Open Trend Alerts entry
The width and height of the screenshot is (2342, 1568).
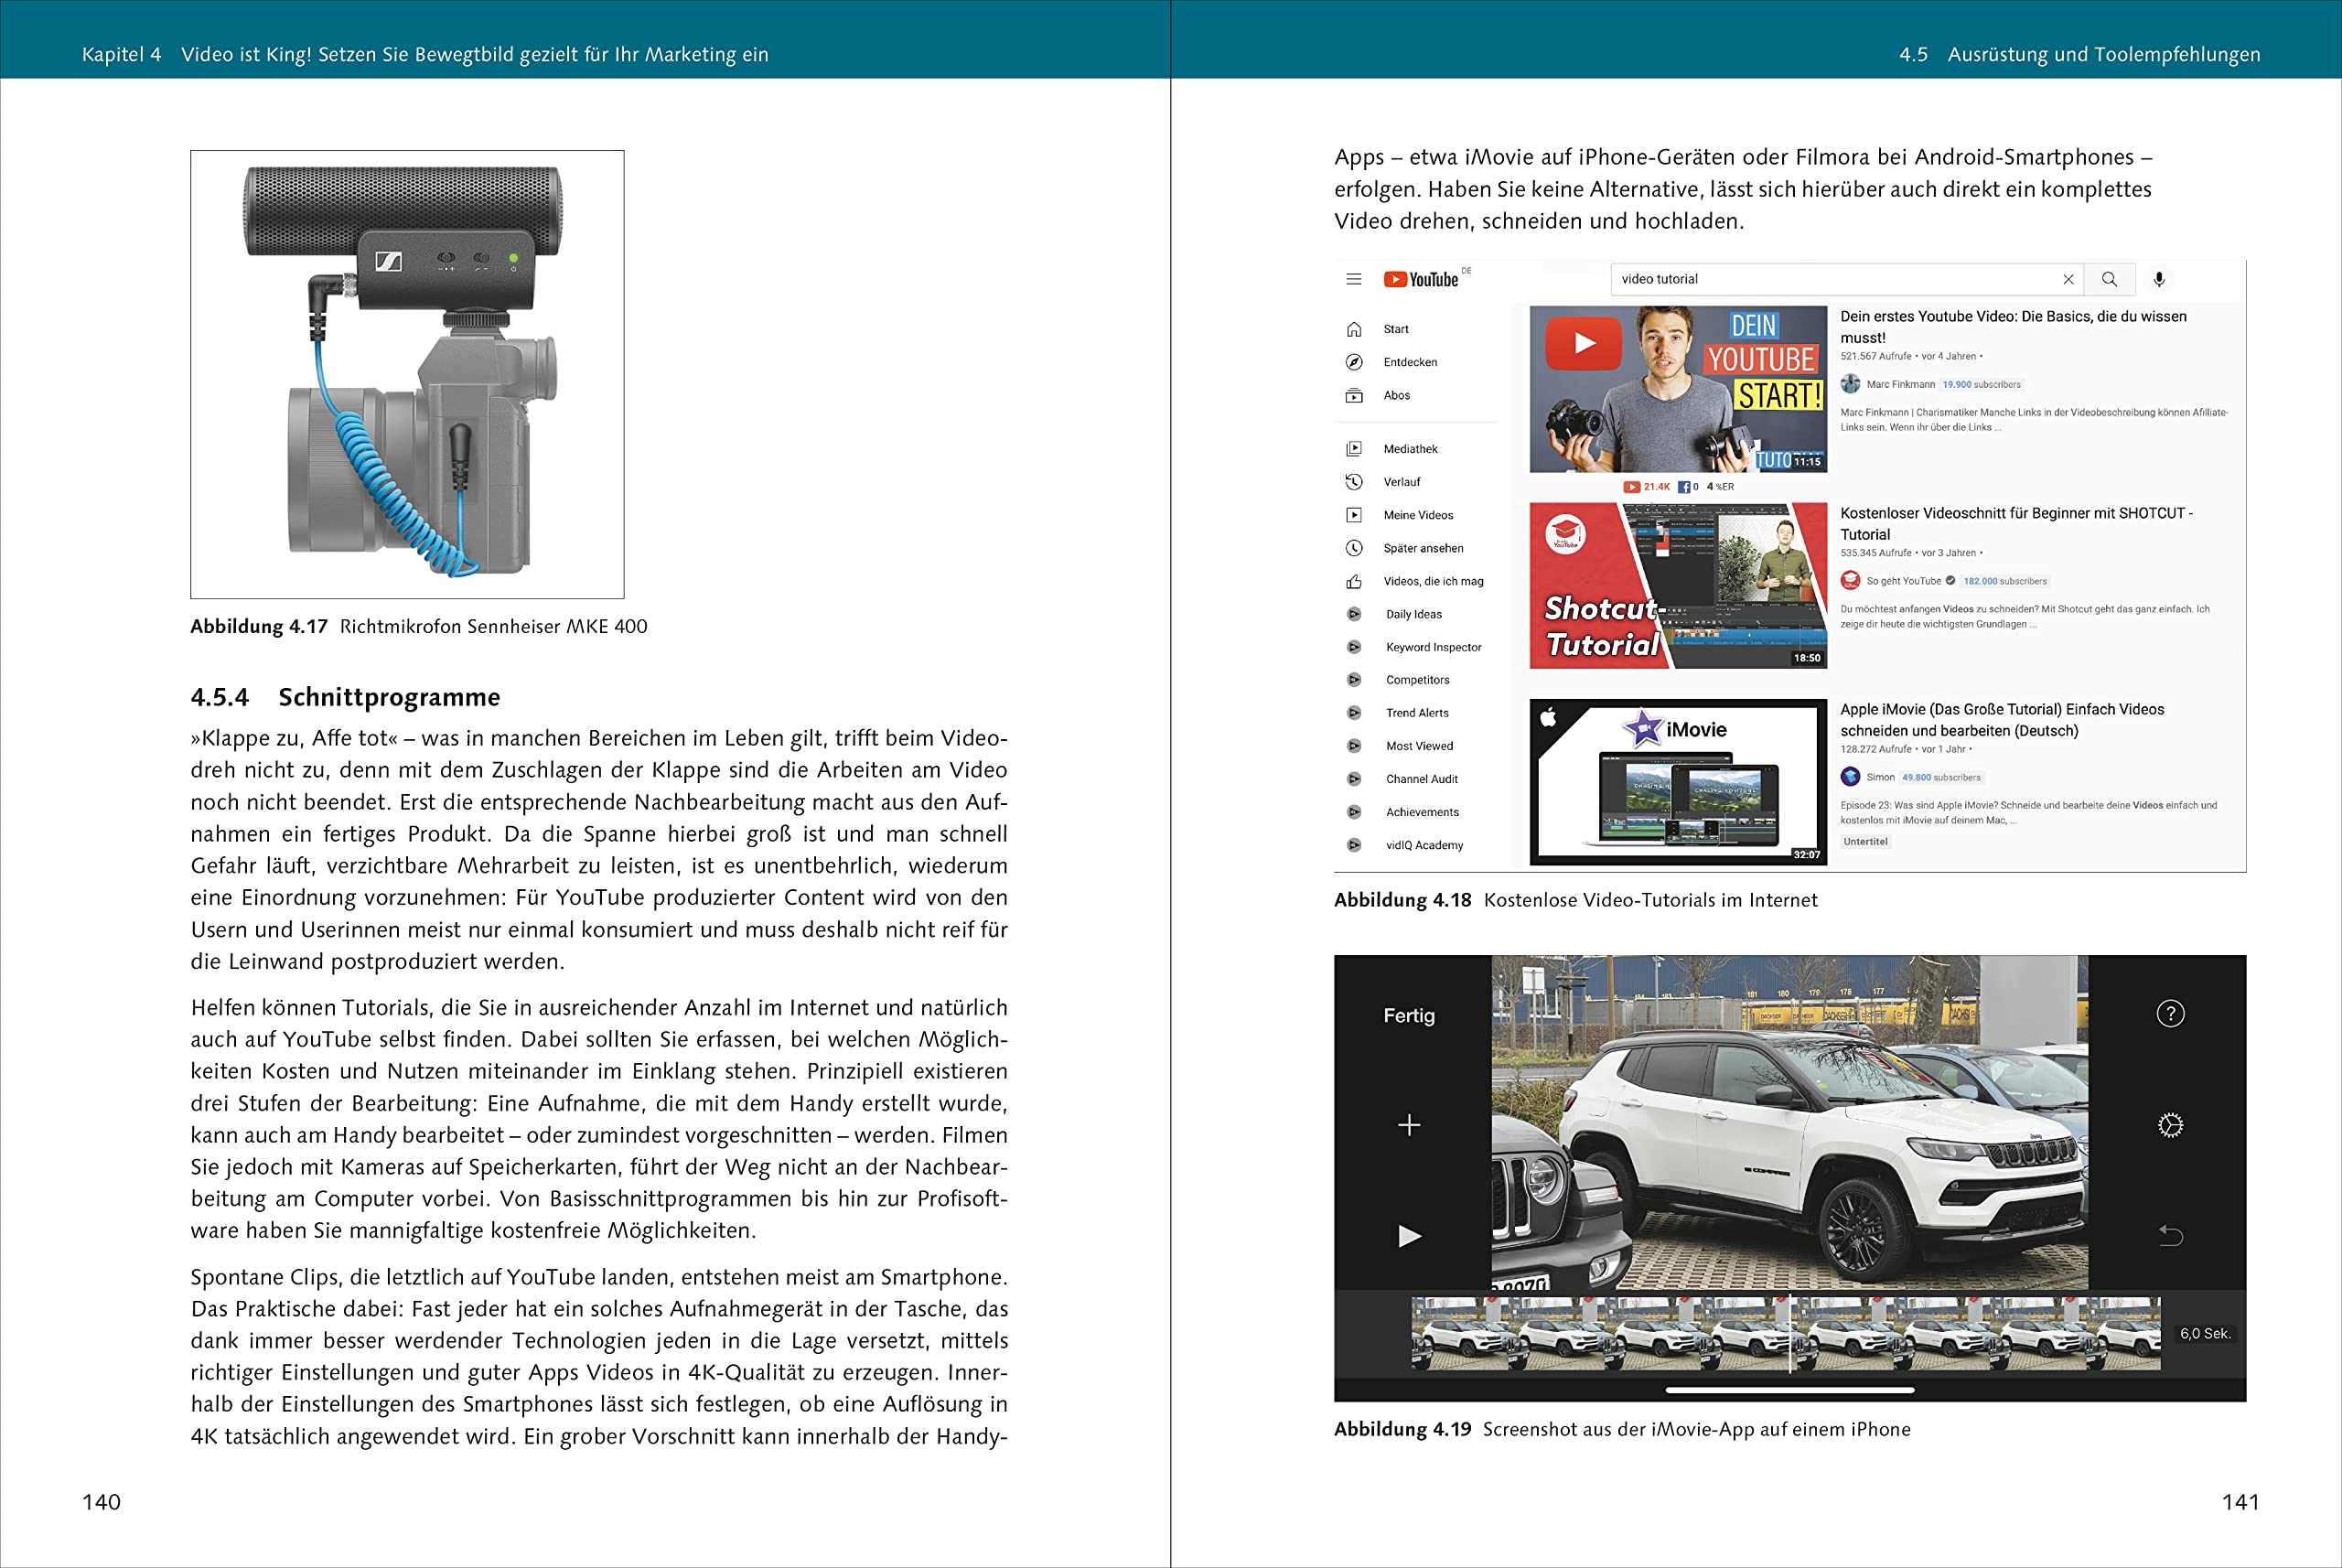(1417, 713)
